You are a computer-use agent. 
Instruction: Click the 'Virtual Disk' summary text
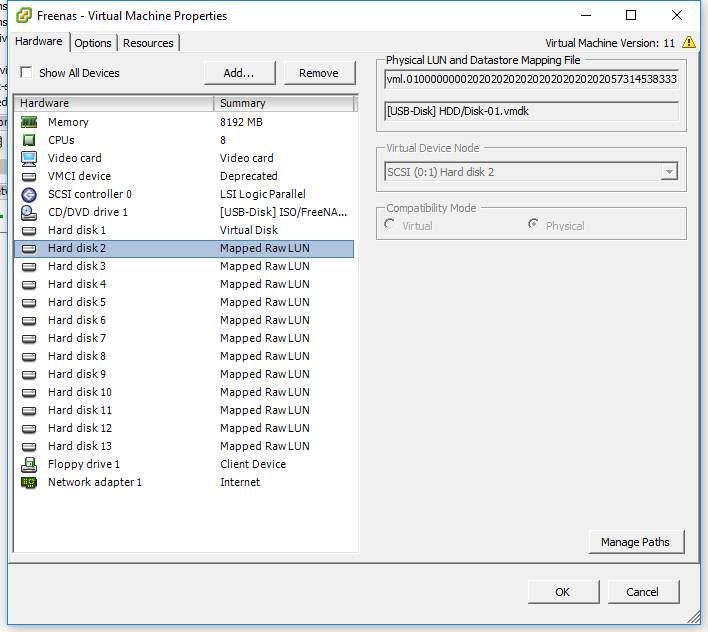point(249,231)
